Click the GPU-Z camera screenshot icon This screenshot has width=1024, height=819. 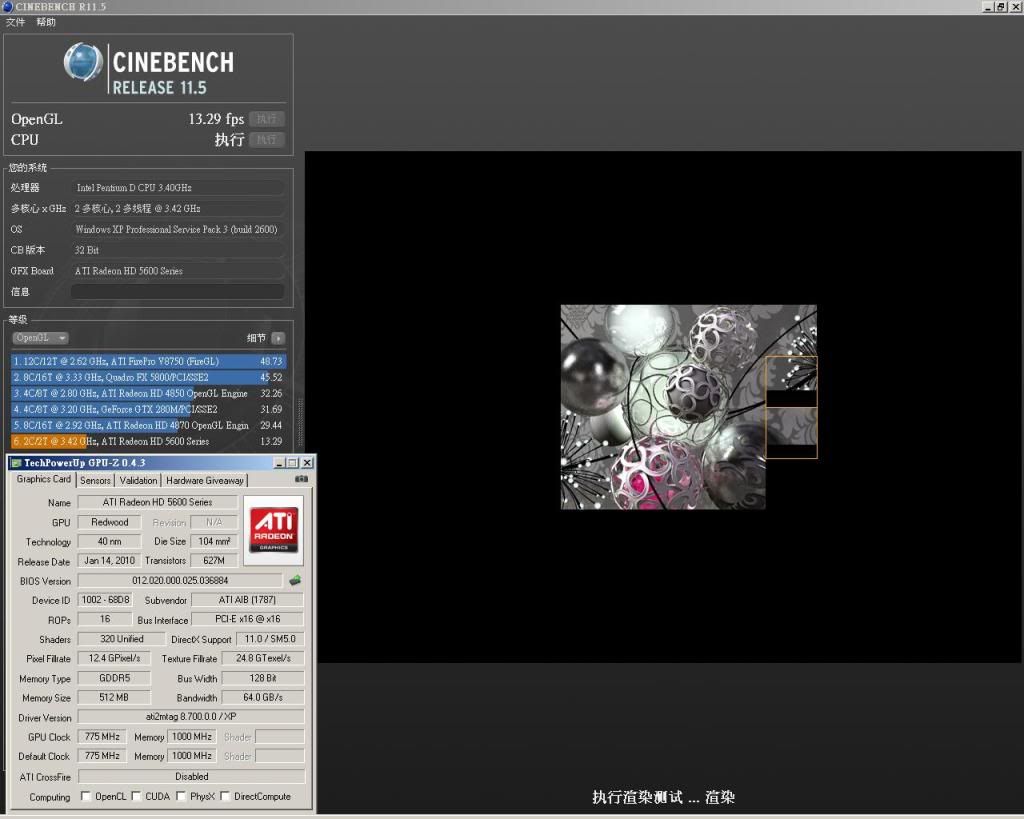coord(301,479)
